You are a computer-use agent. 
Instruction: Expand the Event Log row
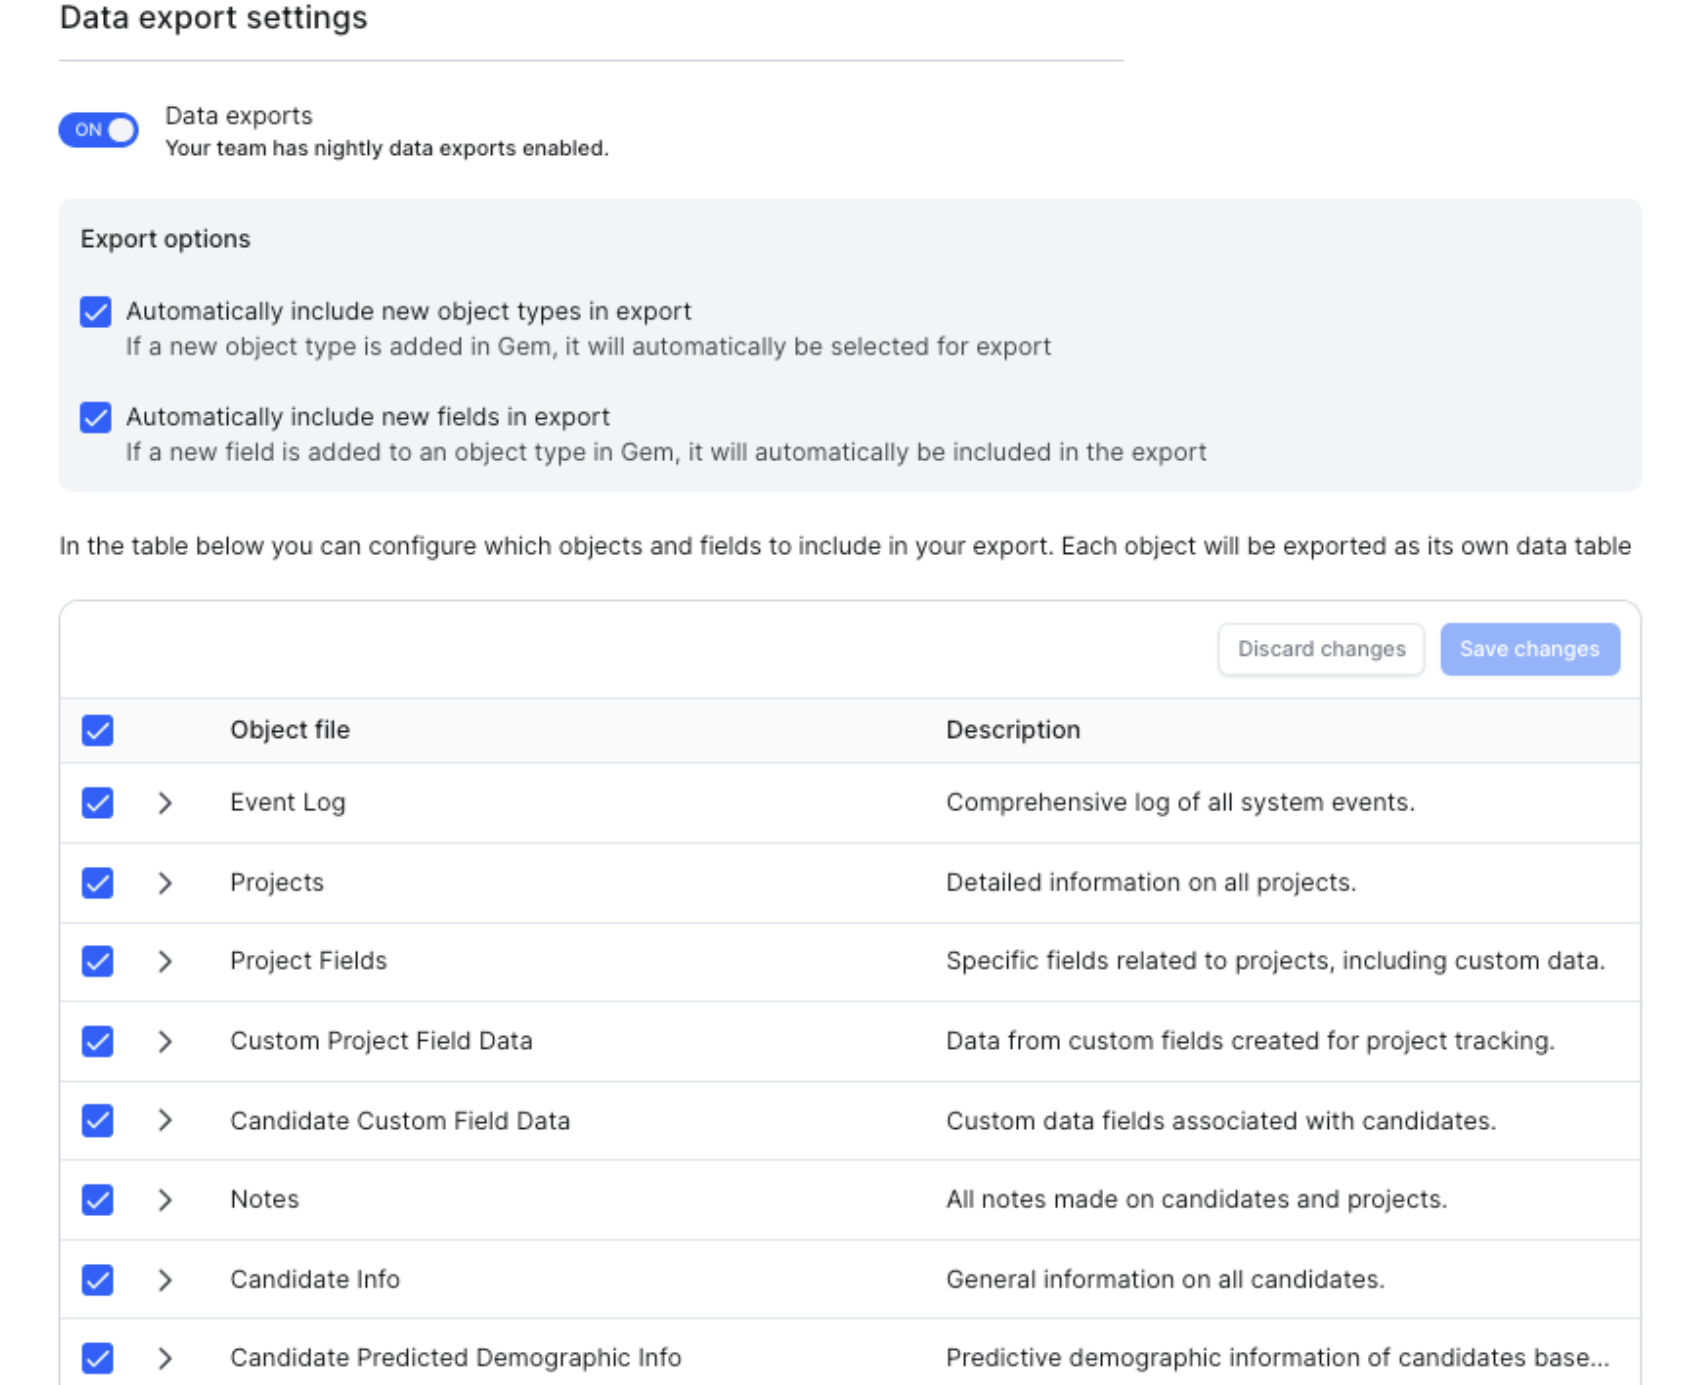coord(165,803)
